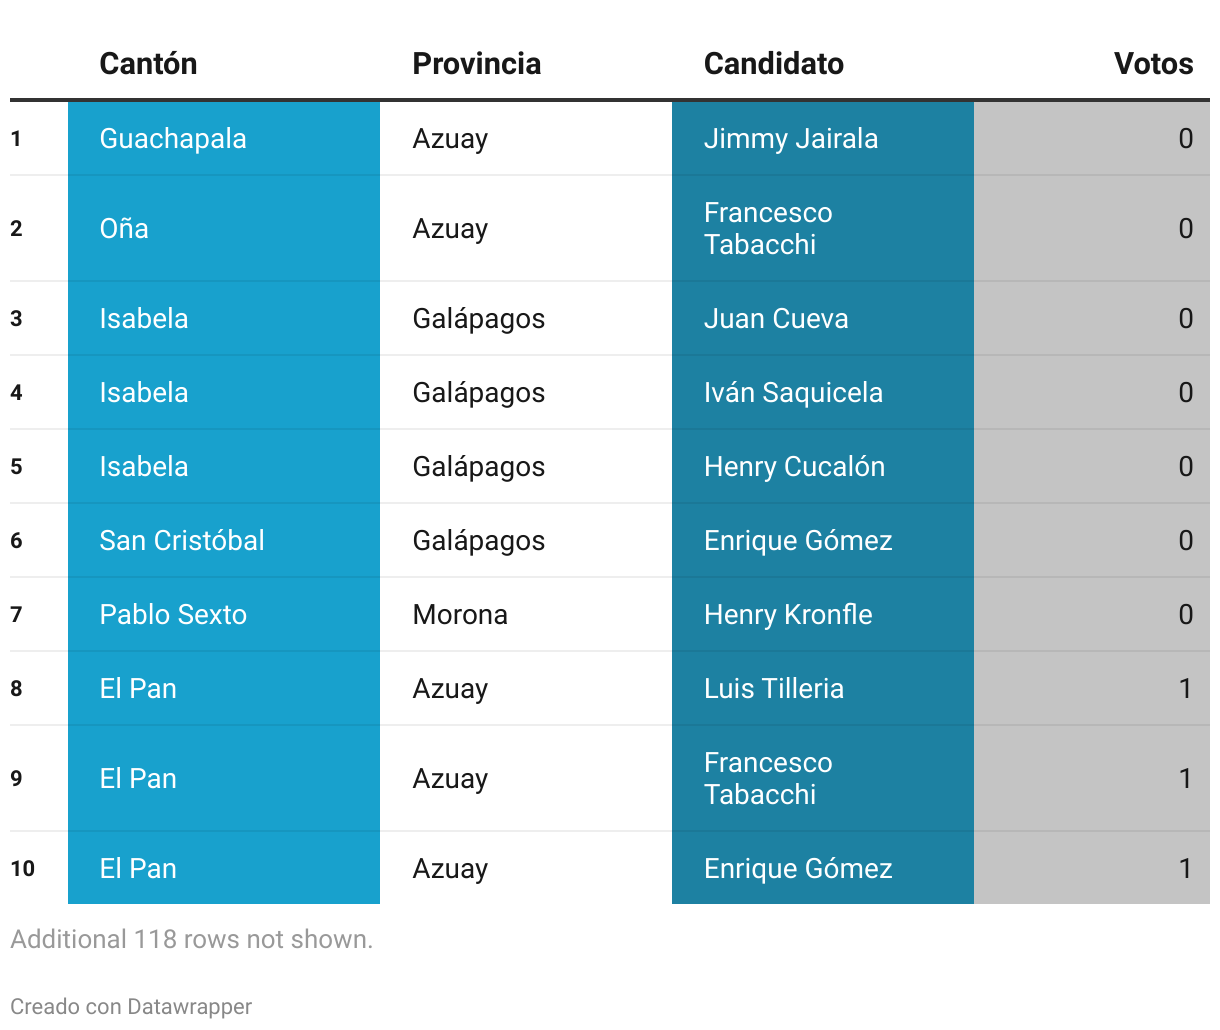Select the Iván Saquicela candidate cell

coord(823,393)
